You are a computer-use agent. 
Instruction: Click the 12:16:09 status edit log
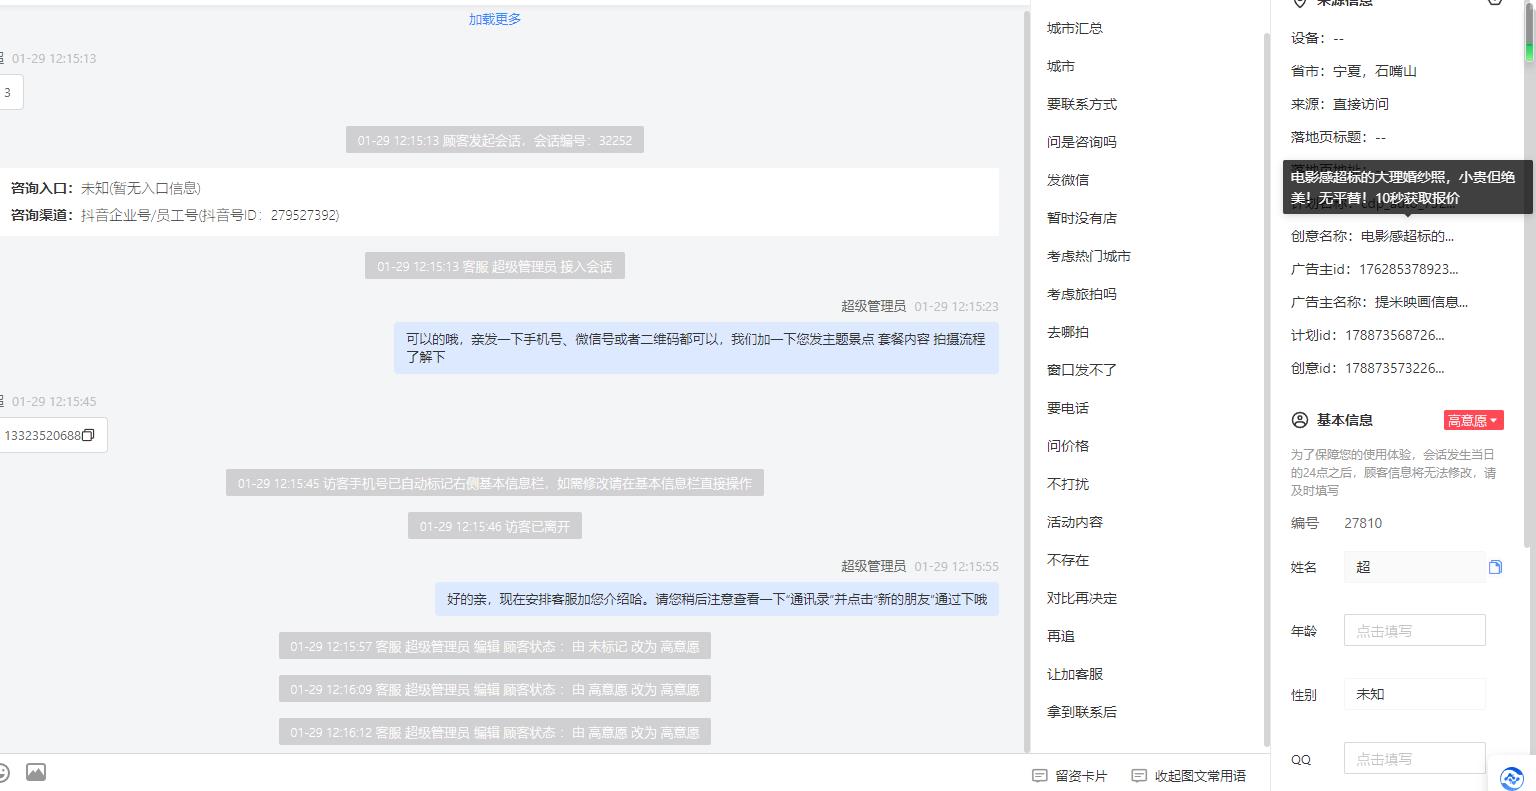495,689
